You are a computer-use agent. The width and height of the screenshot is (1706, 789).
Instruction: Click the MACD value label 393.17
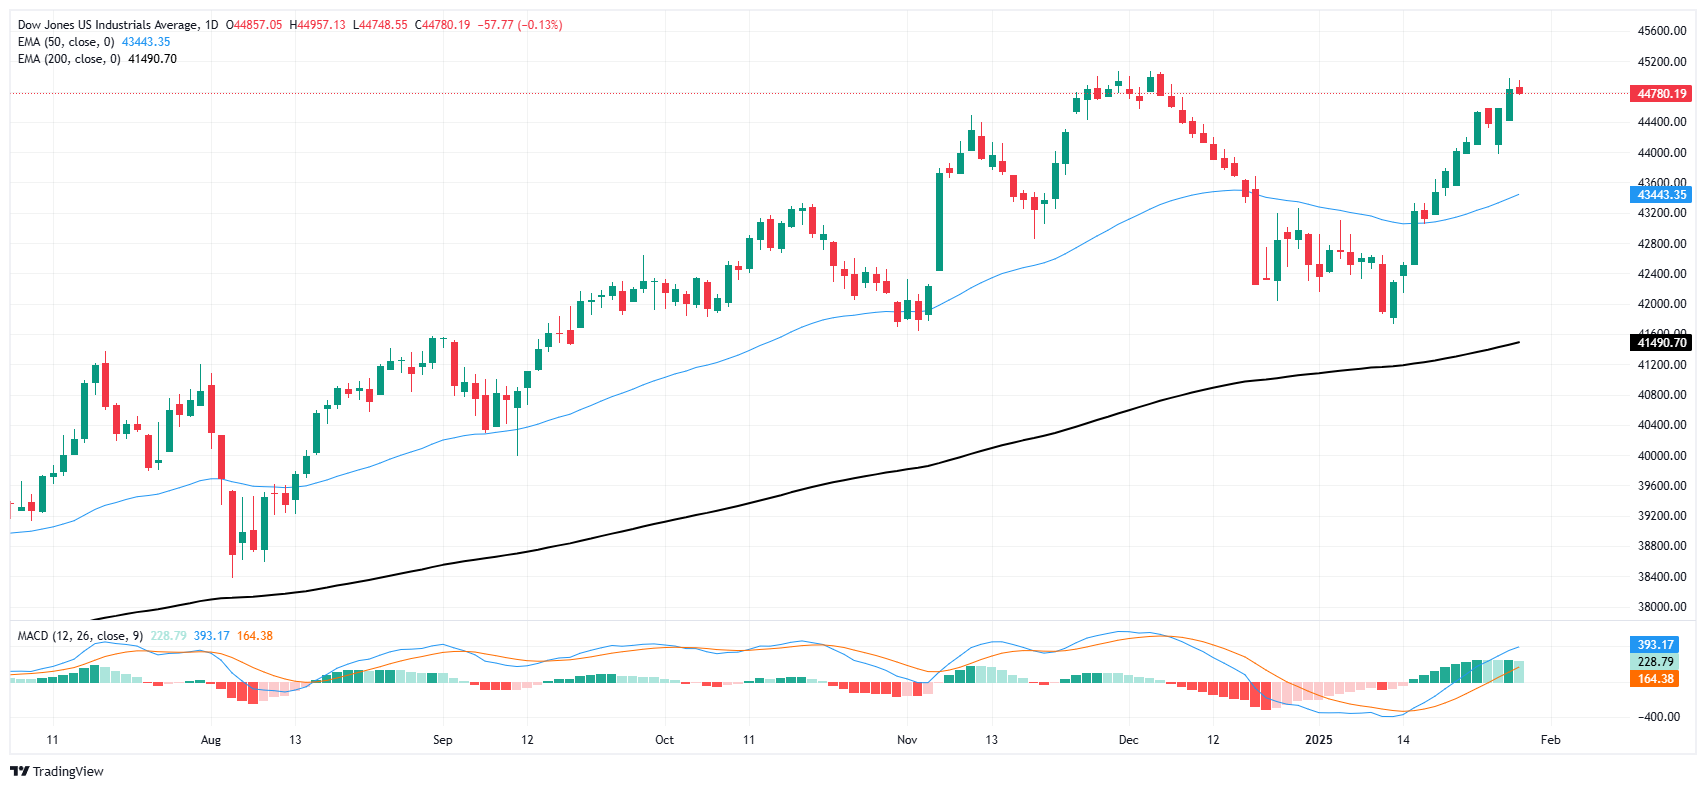click(1654, 645)
